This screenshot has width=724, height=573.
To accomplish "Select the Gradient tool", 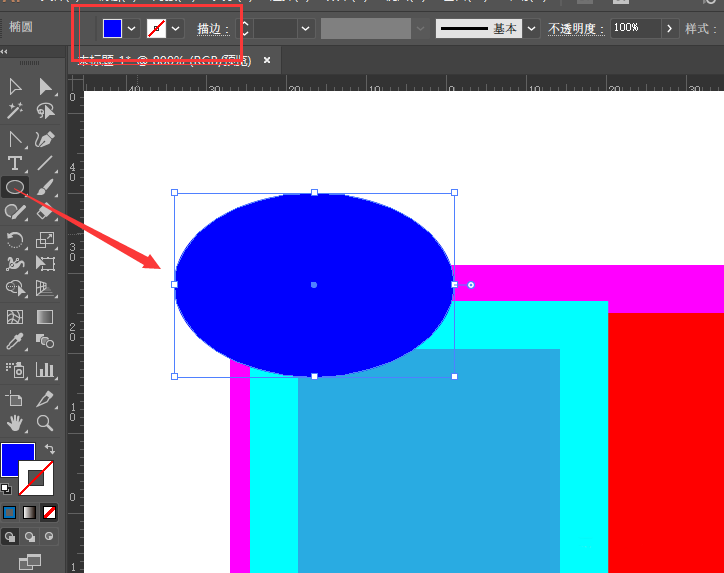I will point(45,317).
